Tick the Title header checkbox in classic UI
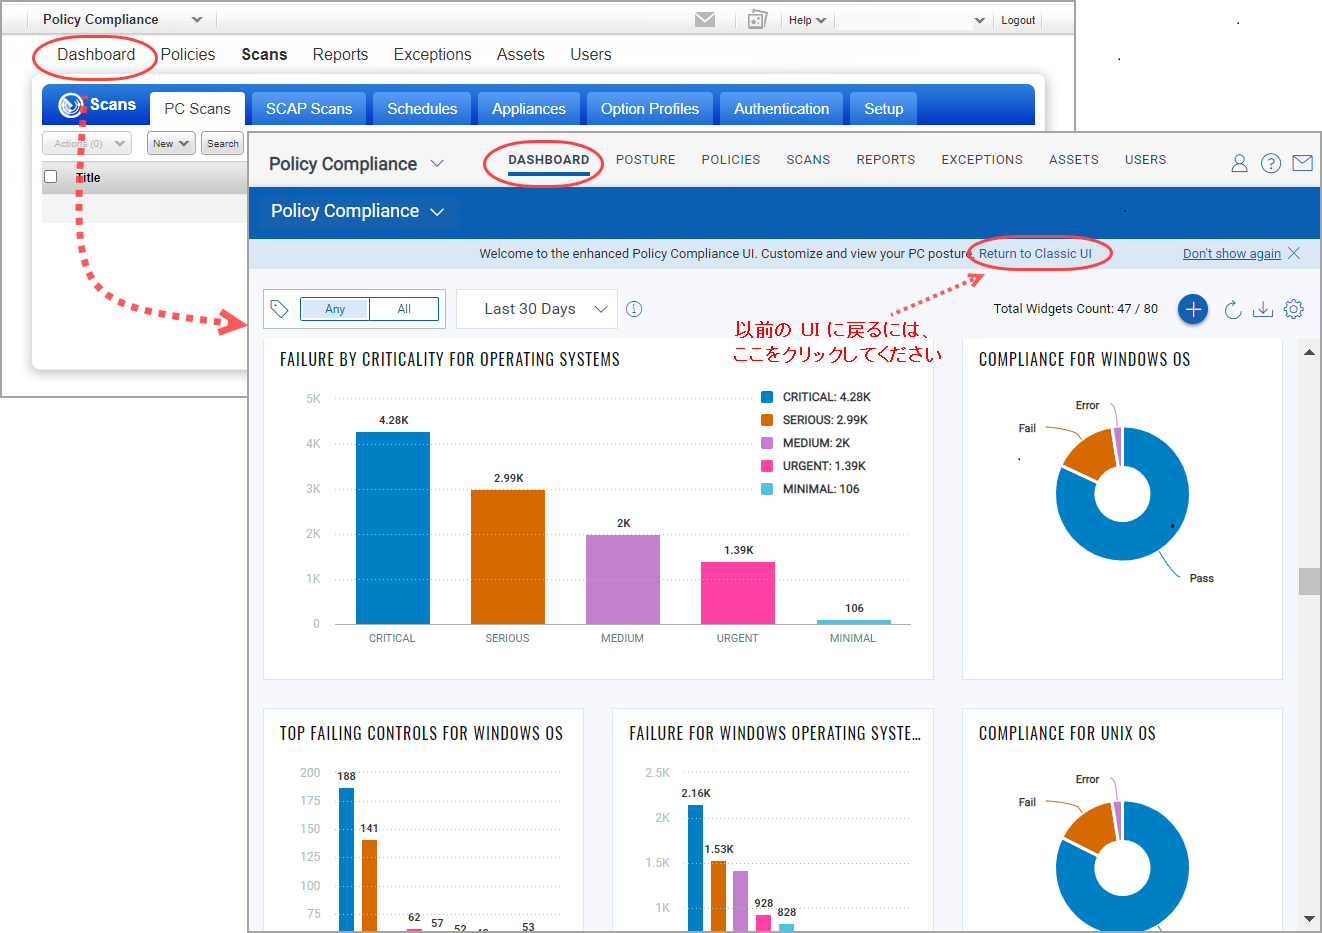 click(51, 177)
